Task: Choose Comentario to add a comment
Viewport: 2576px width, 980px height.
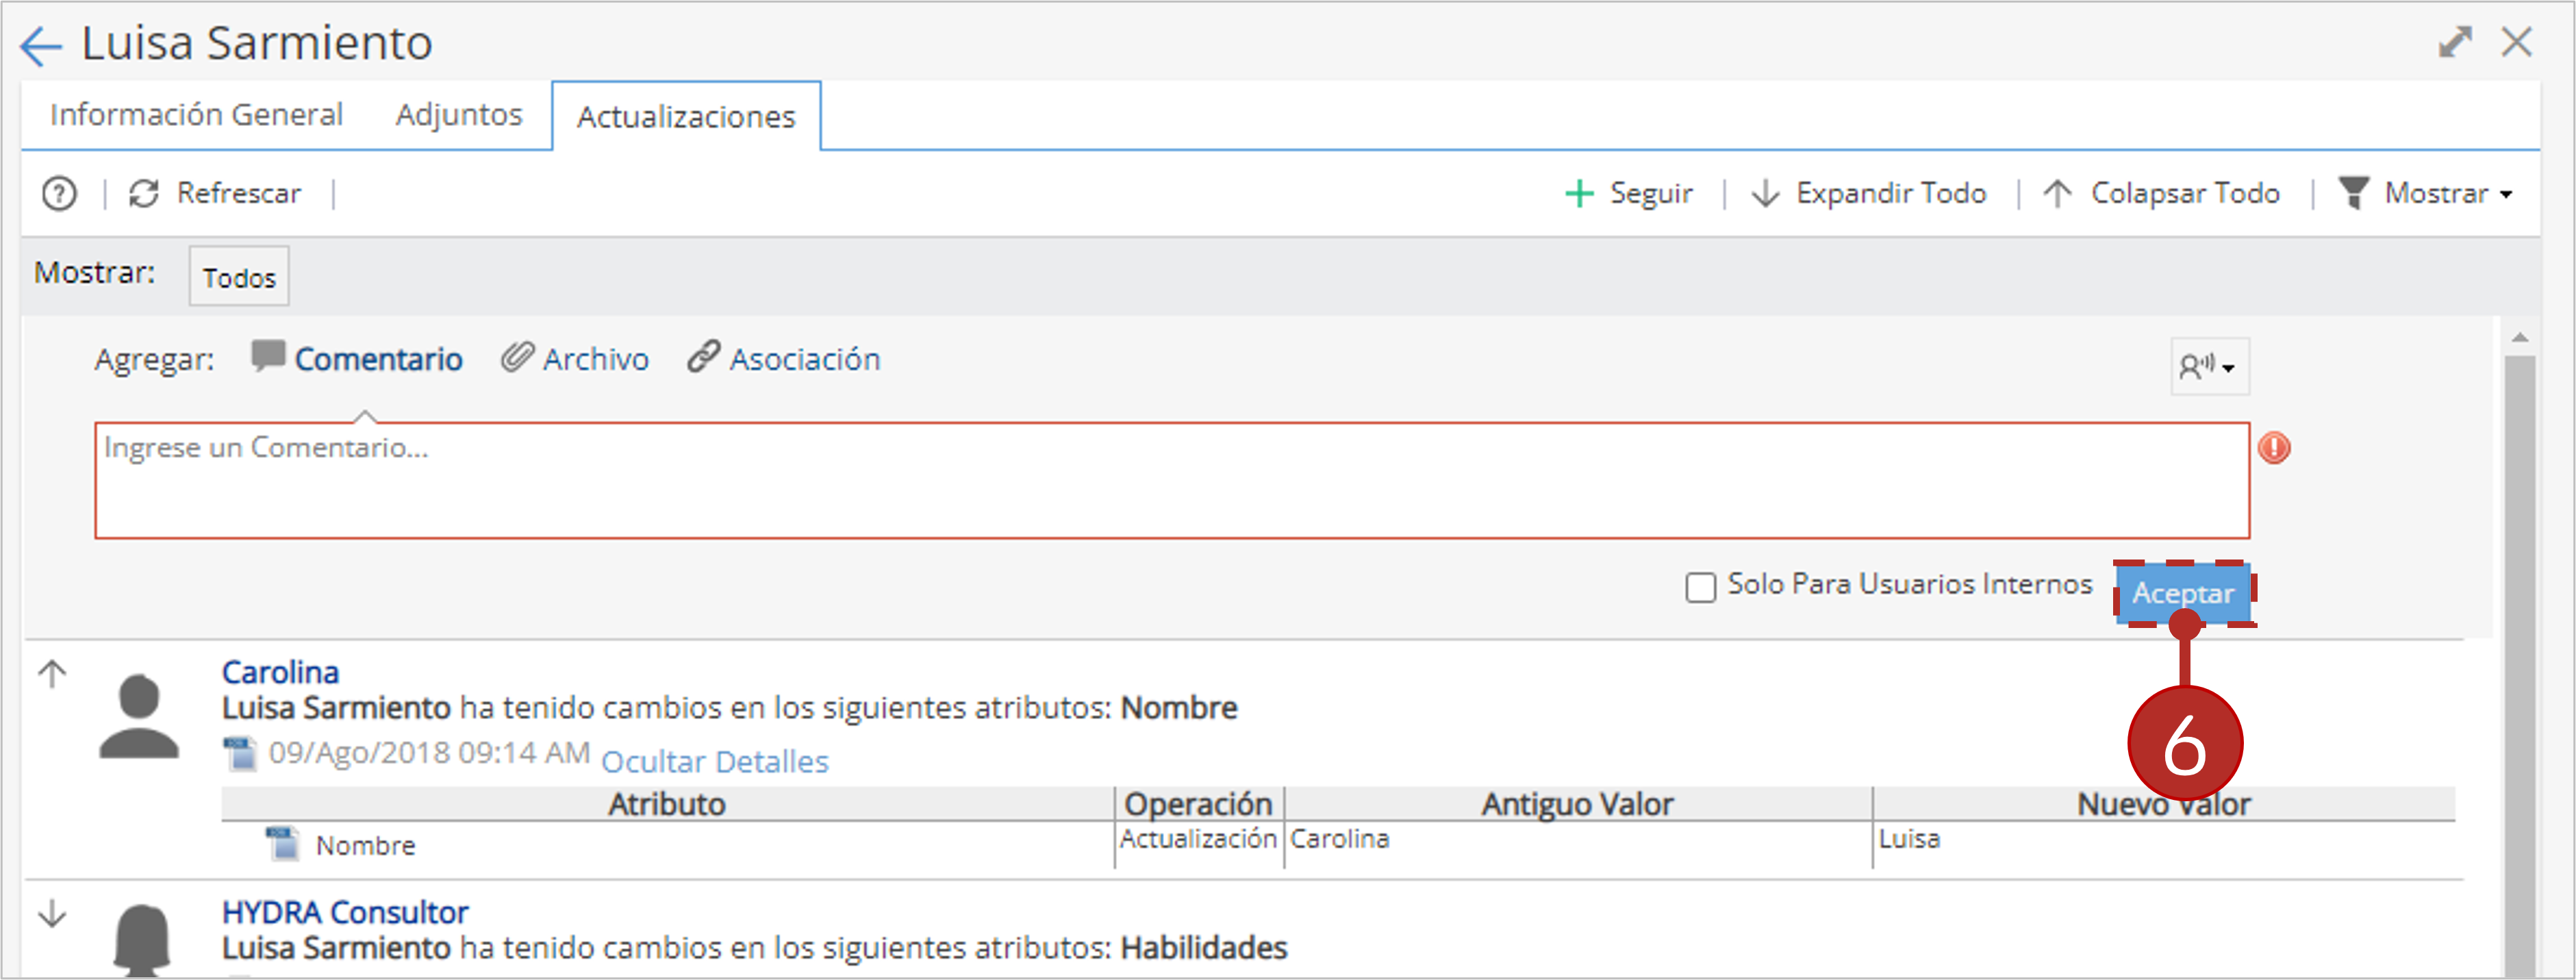Action: pos(357,359)
